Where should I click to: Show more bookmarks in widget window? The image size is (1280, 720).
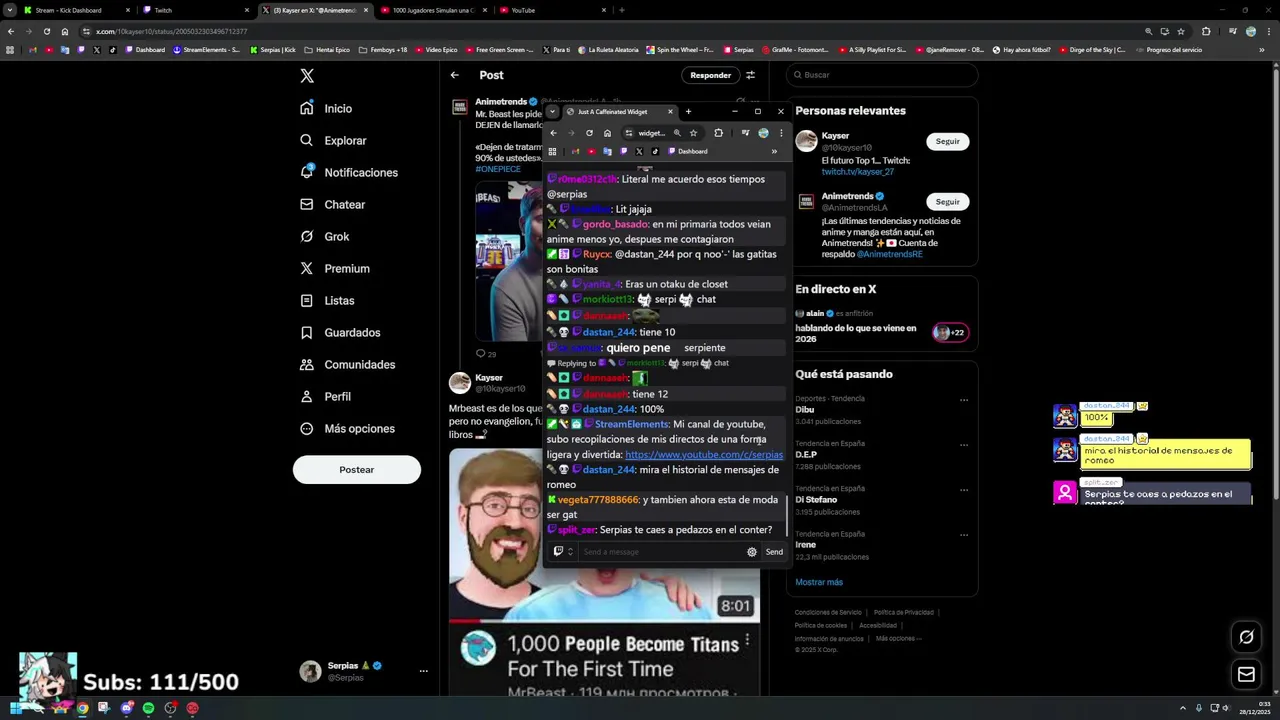pyautogui.click(x=774, y=152)
